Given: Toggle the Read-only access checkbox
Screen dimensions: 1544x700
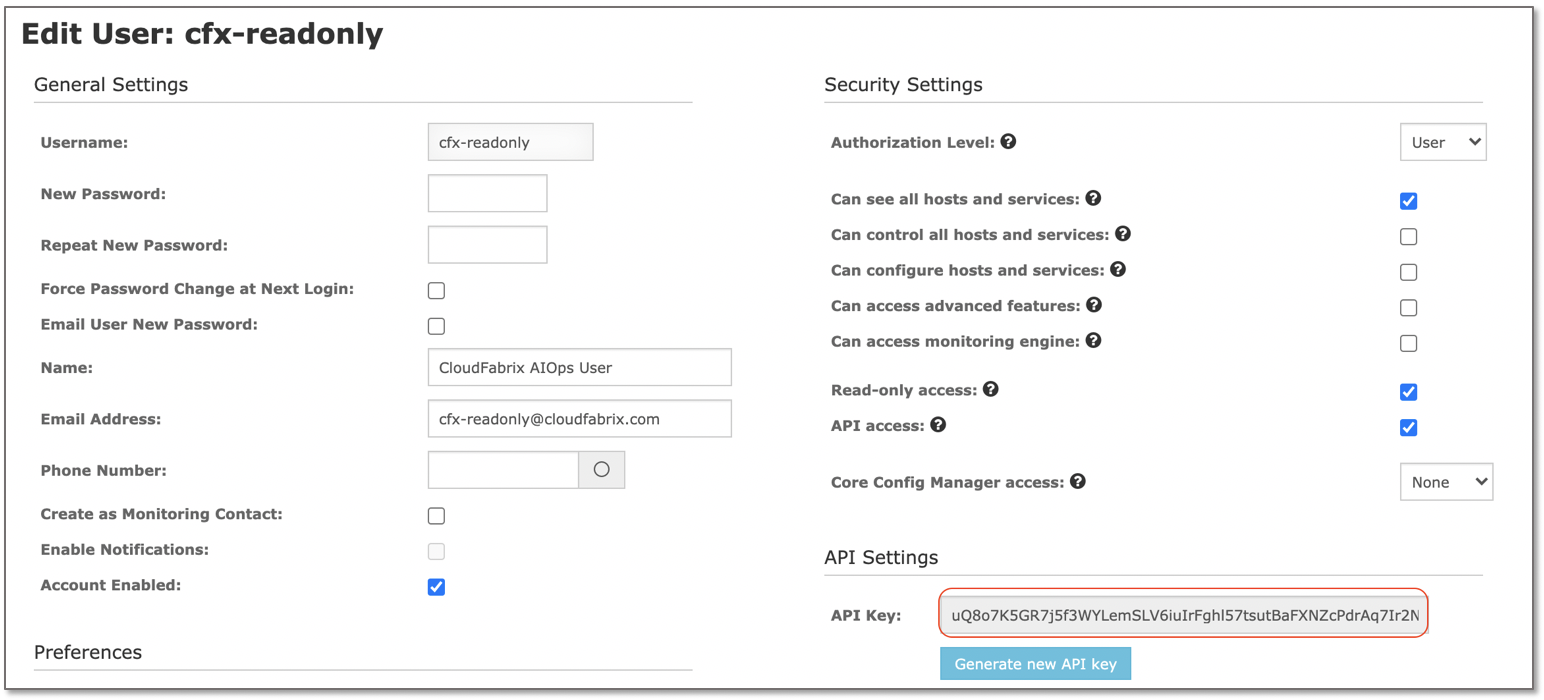Looking at the screenshot, I should 1408,392.
